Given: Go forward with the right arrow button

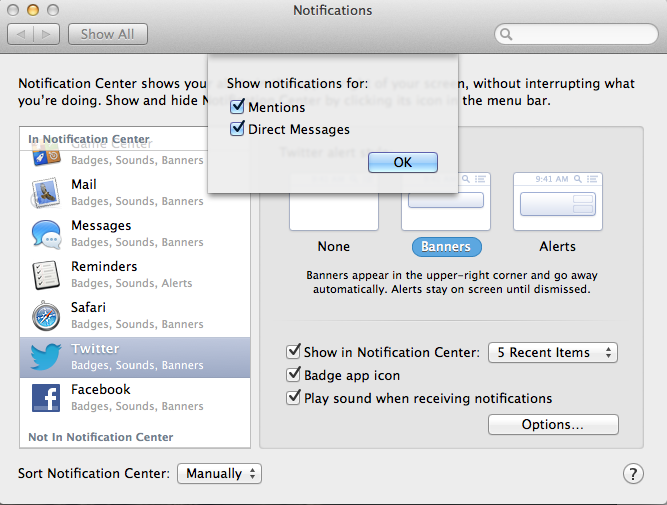Looking at the screenshot, I should click(46, 34).
